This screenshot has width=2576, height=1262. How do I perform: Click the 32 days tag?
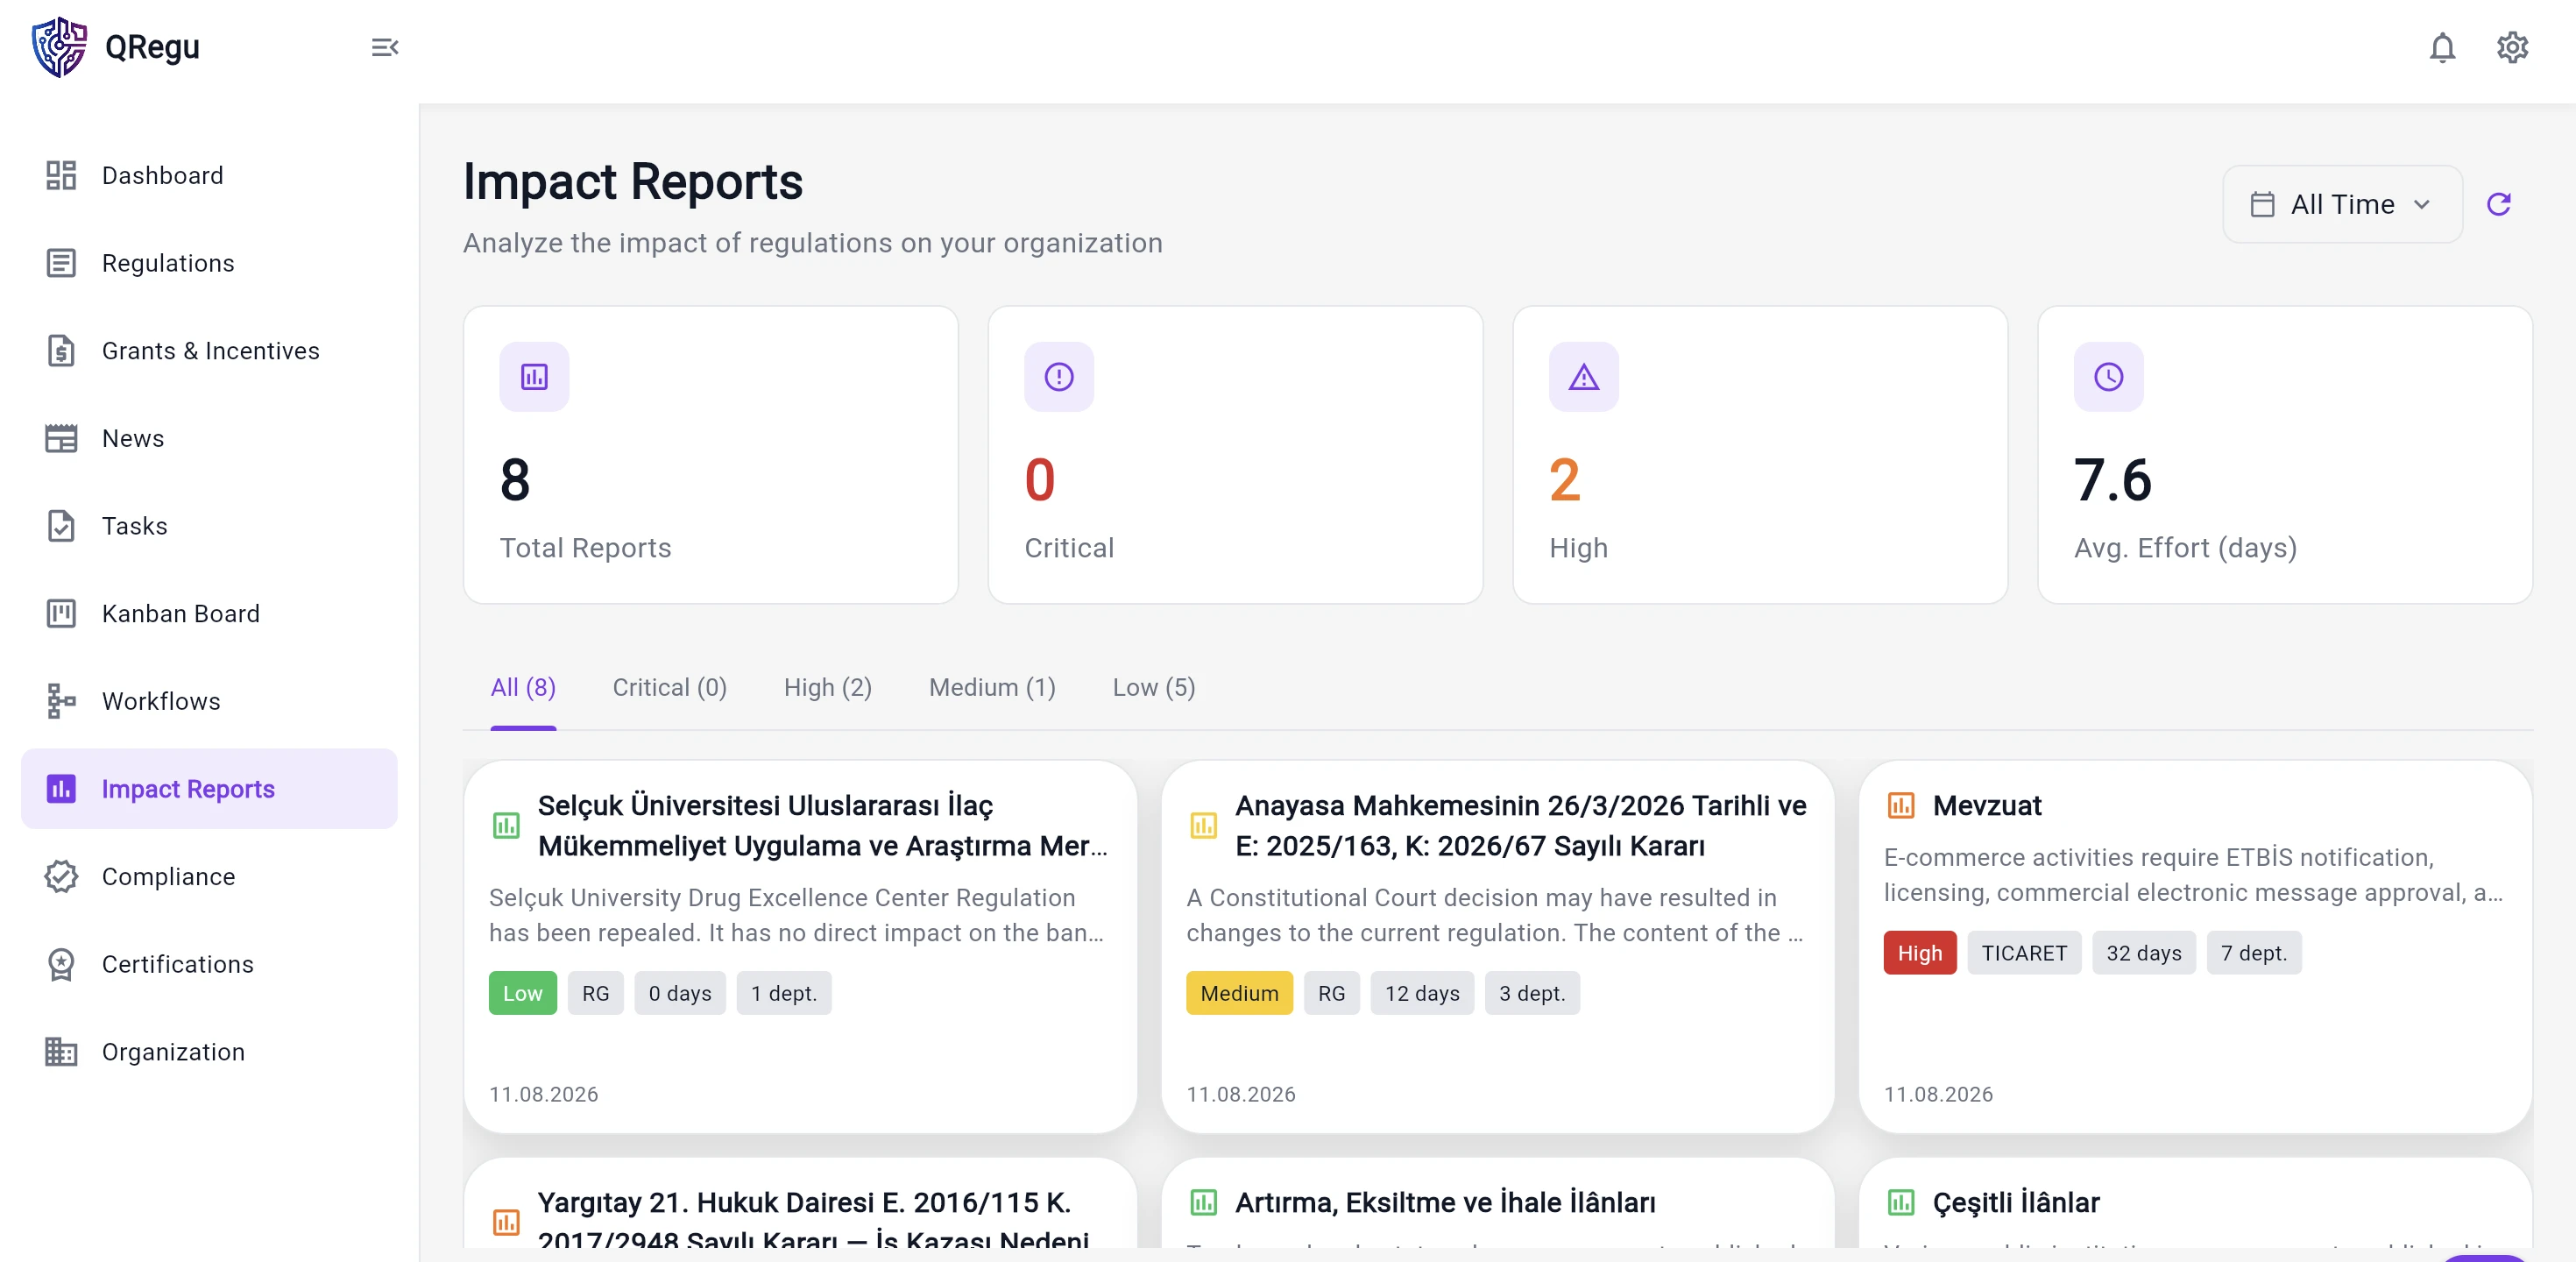point(2143,953)
